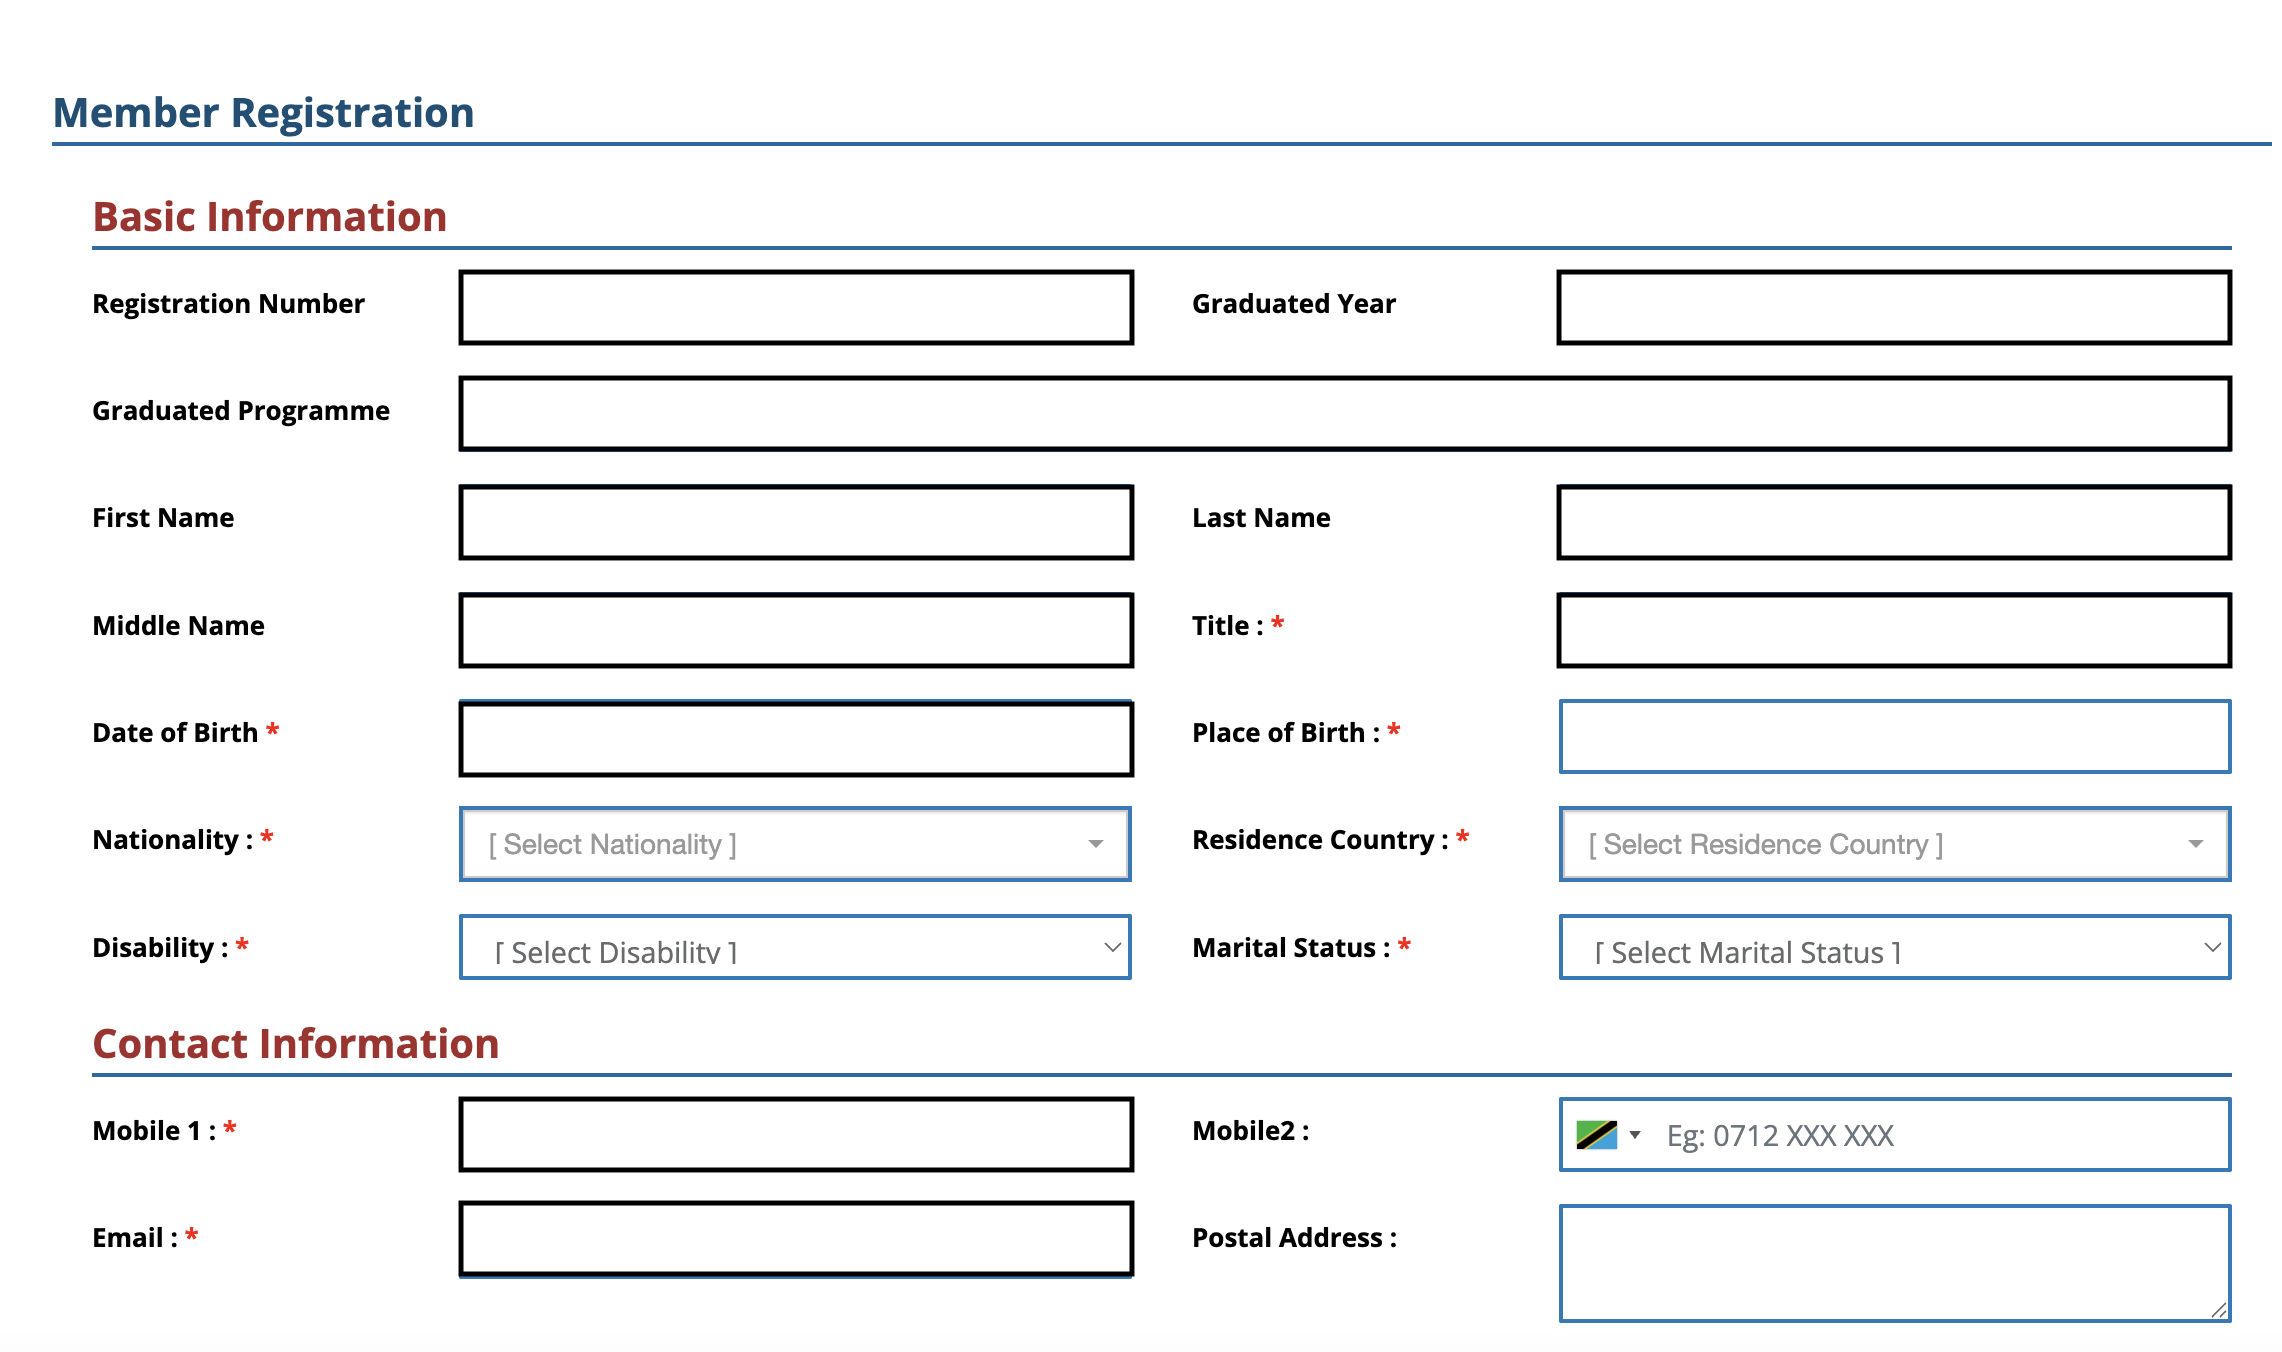Open the Select Nationality dropdown
Screen dimensions: 2282x1352
tap(795, 844)
